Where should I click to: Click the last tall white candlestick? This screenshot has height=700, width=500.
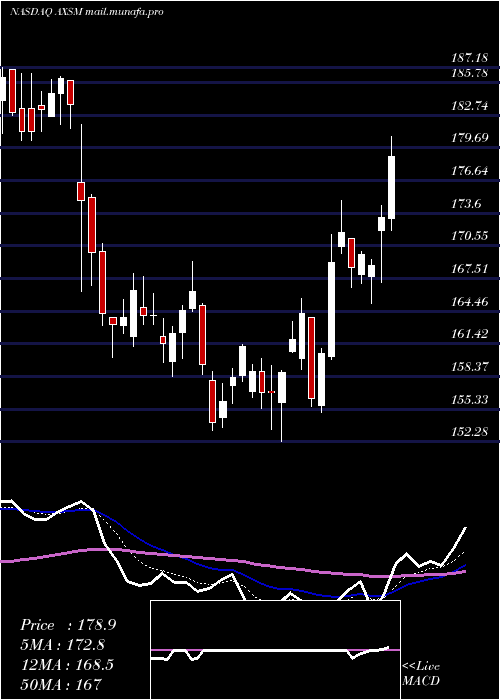(392, 187)
